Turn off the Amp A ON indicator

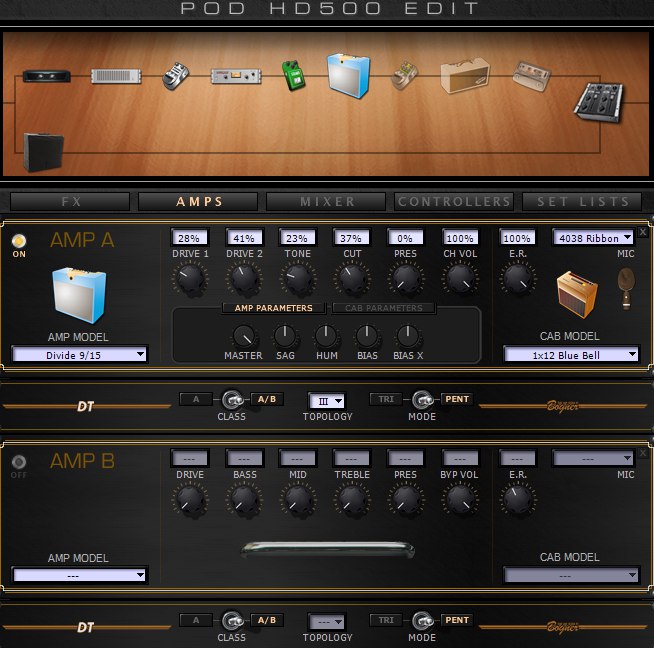19,241
